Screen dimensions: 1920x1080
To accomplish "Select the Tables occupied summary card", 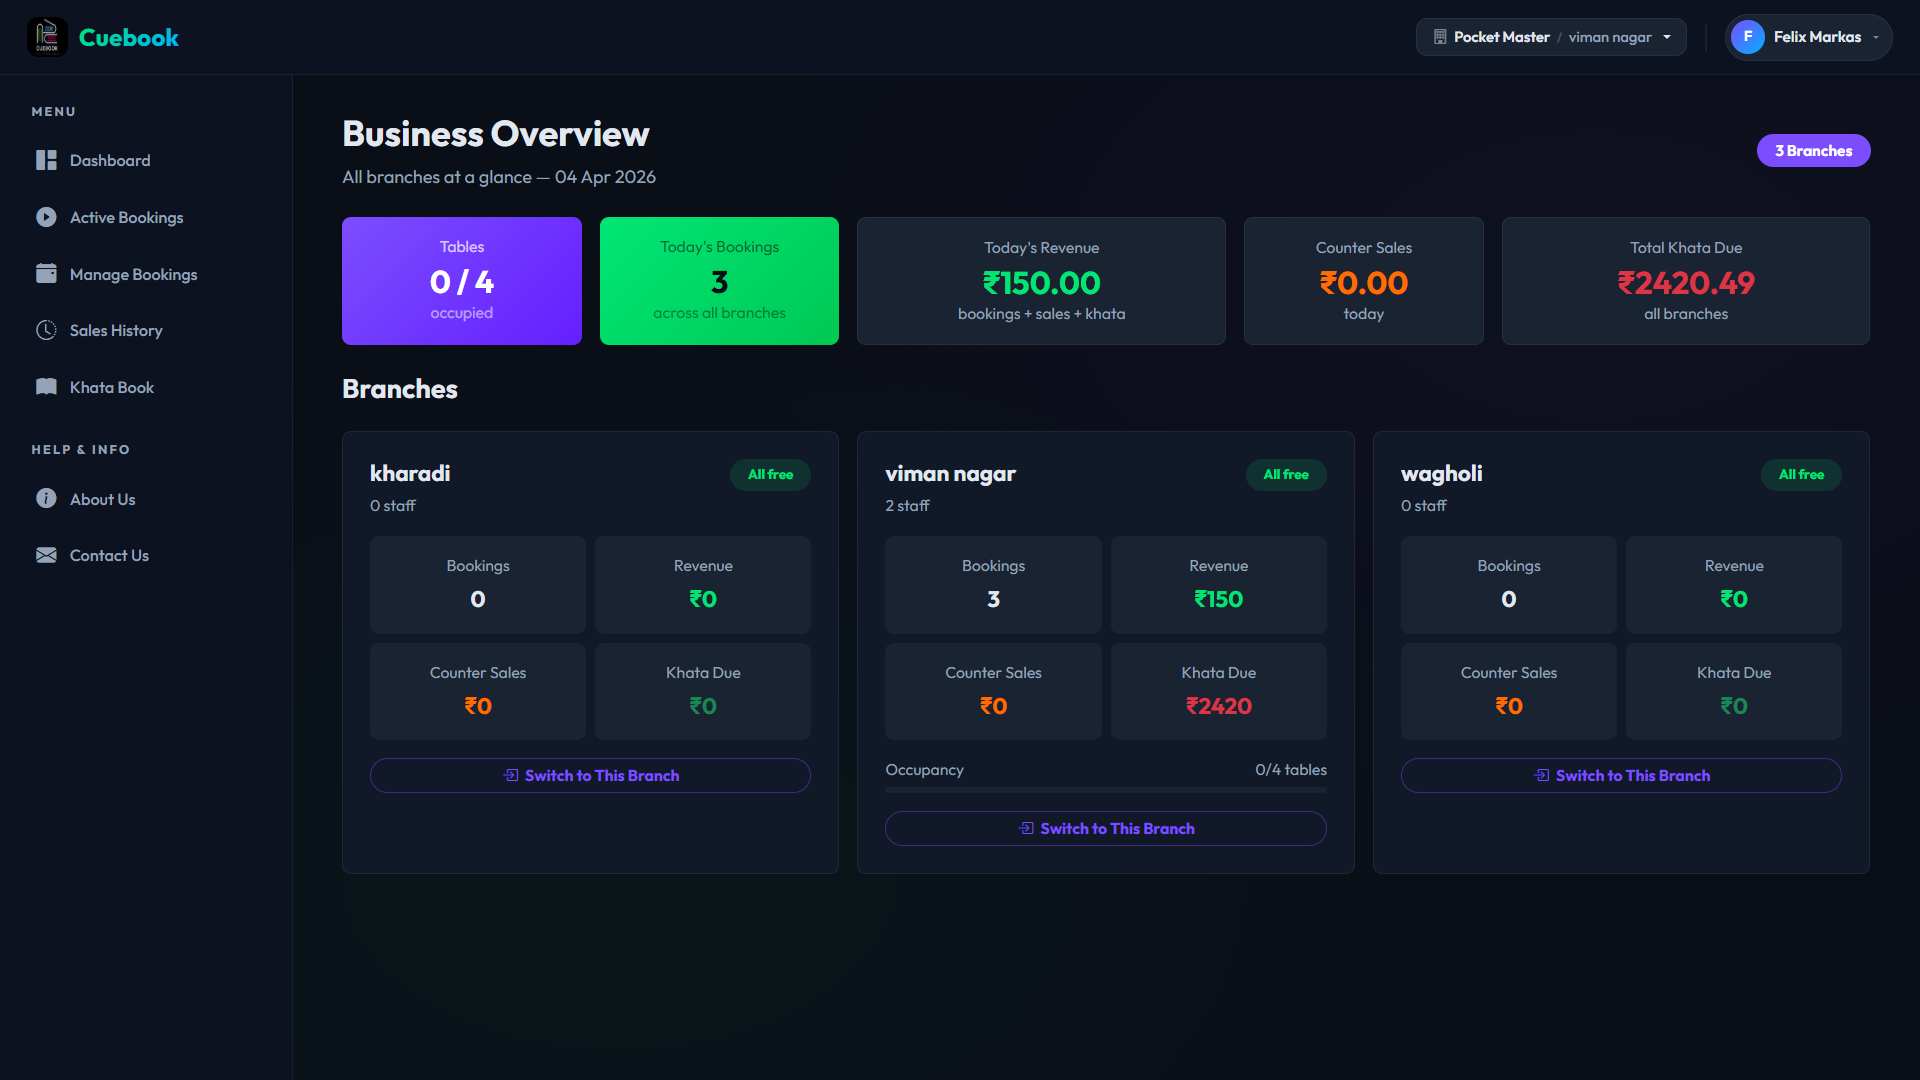I will 461,281.
